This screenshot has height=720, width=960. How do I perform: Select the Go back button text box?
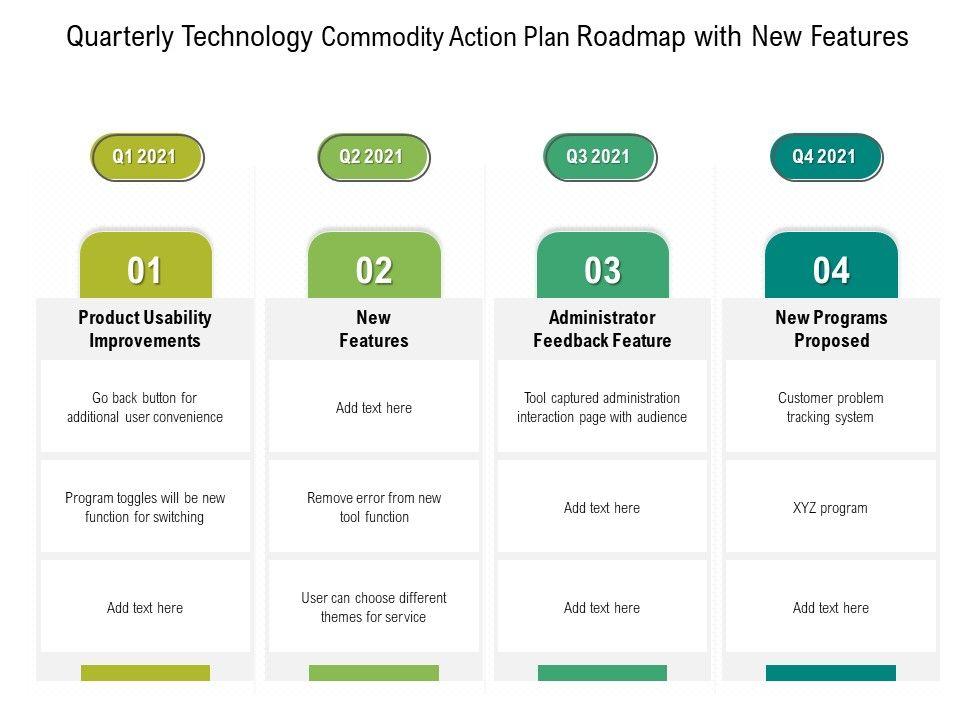[145, 407]
